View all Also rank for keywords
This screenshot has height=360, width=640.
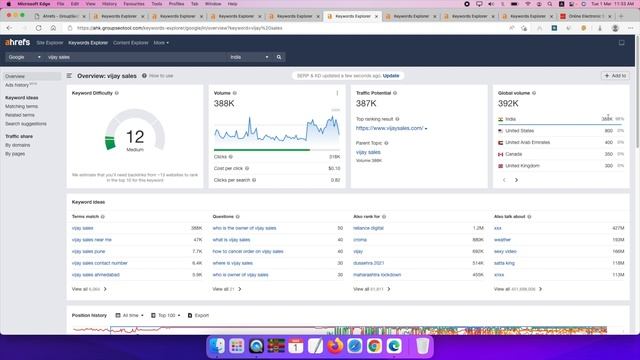pos(372,289)
